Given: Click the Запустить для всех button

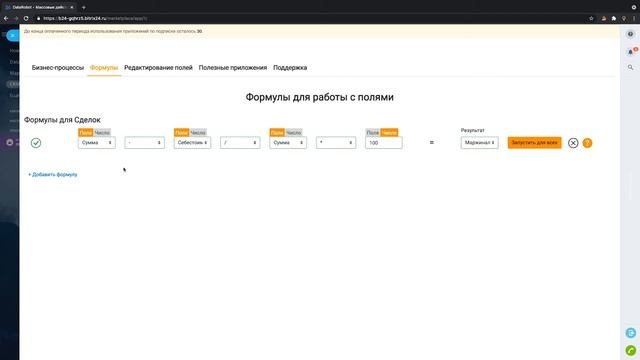Looking at the screenshot, I should coord(534,143).
